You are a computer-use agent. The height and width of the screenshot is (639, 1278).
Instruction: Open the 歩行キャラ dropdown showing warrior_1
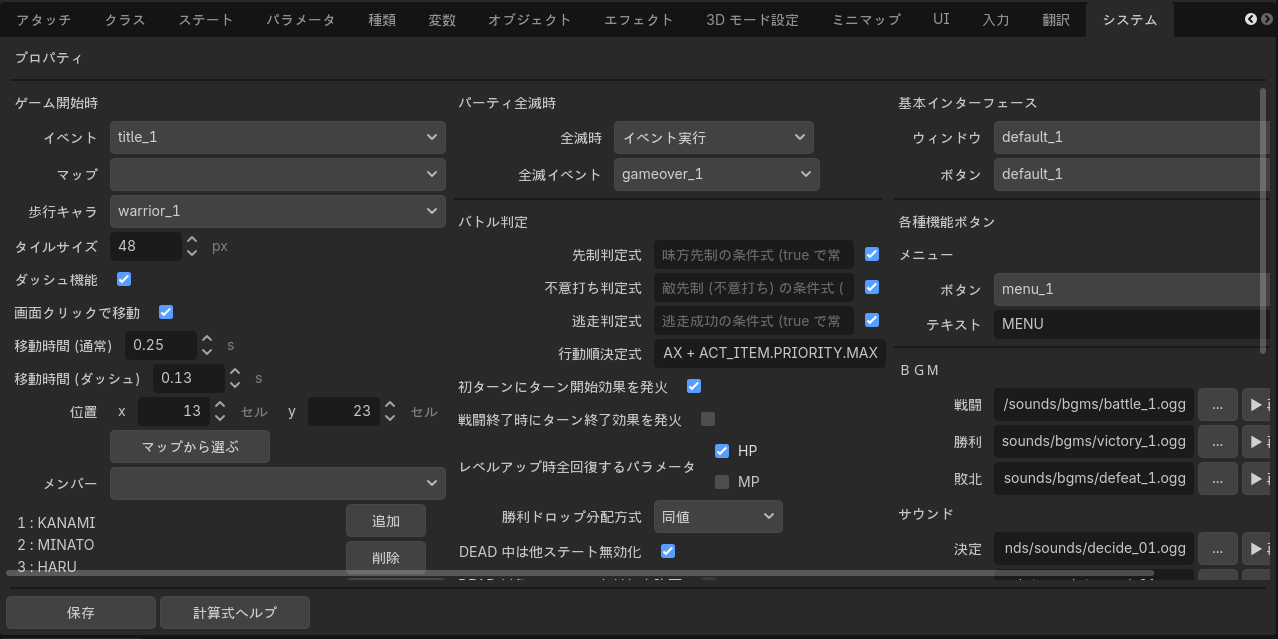pos(278,211)
